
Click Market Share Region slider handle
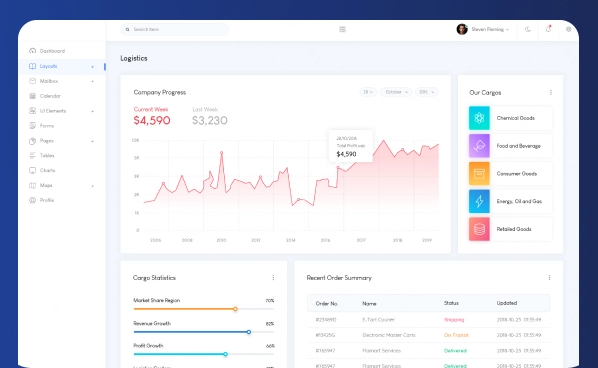(235, 309)
